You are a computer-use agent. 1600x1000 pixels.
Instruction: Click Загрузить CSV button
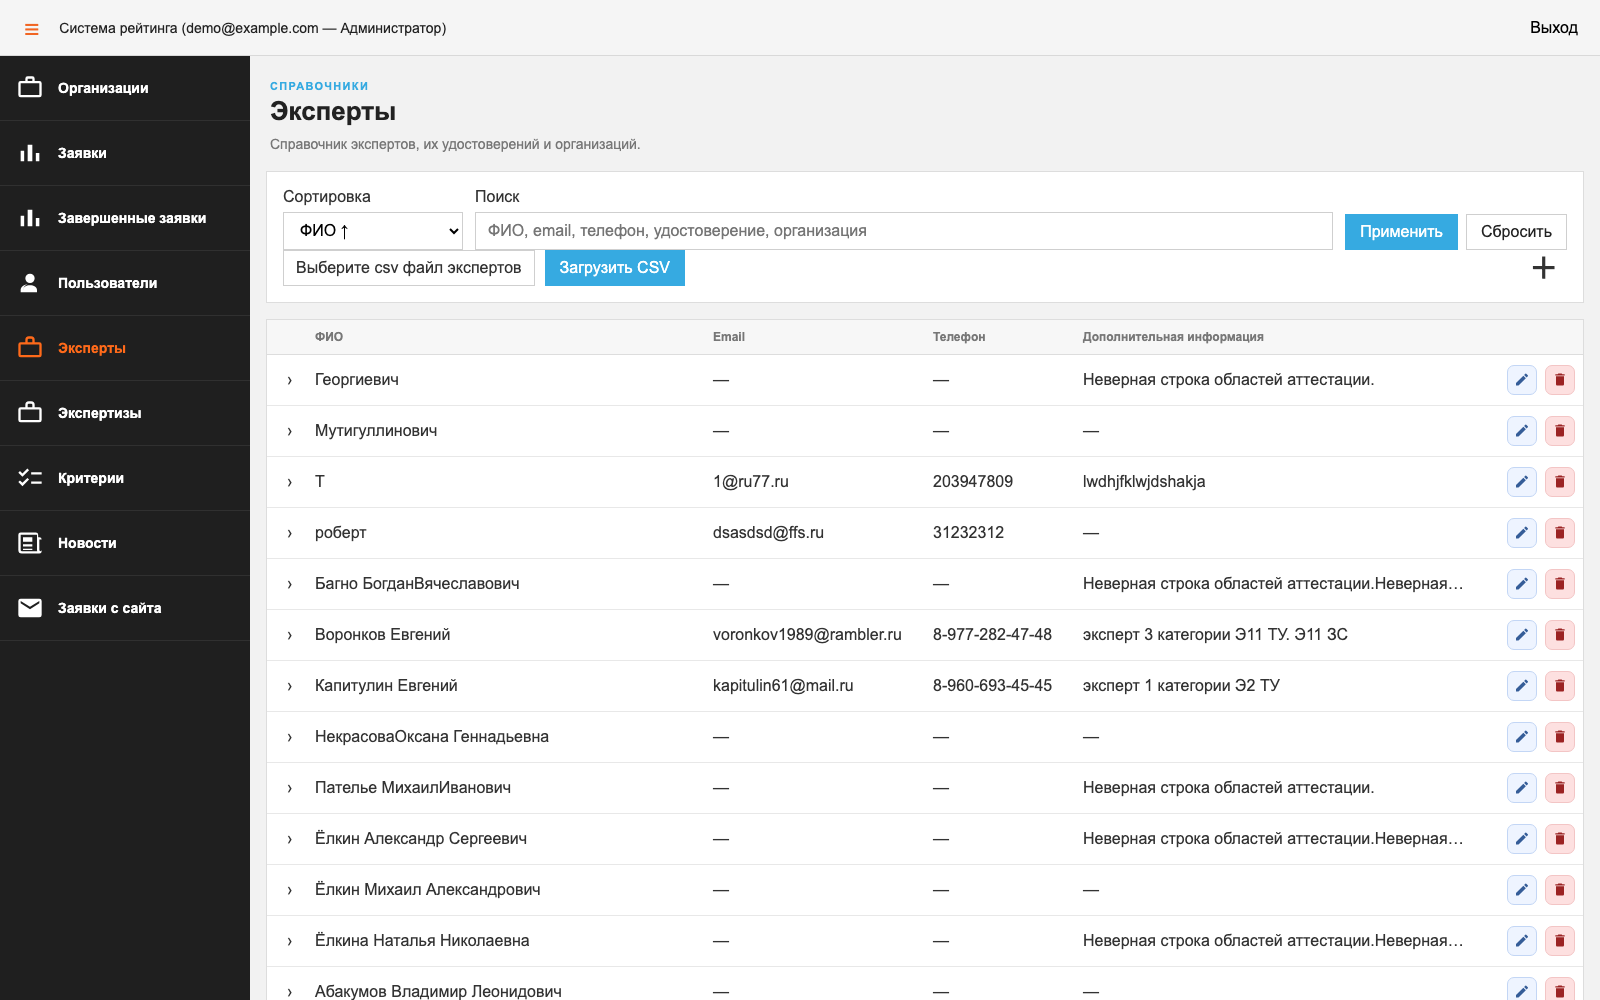(x=615, y=268)
